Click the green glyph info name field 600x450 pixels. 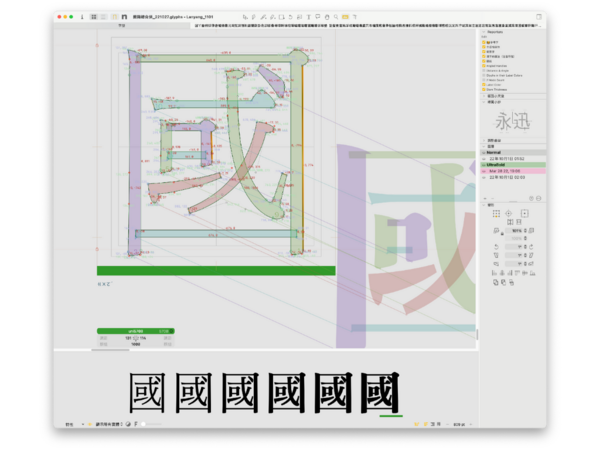(134, 330)
